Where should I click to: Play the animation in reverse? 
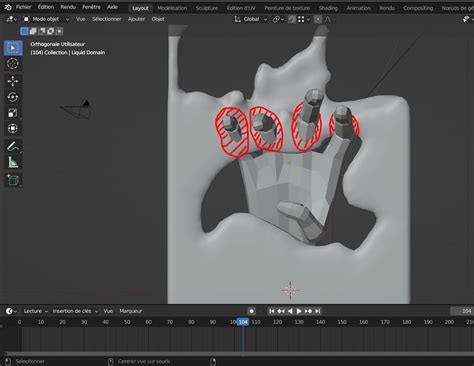290,311
